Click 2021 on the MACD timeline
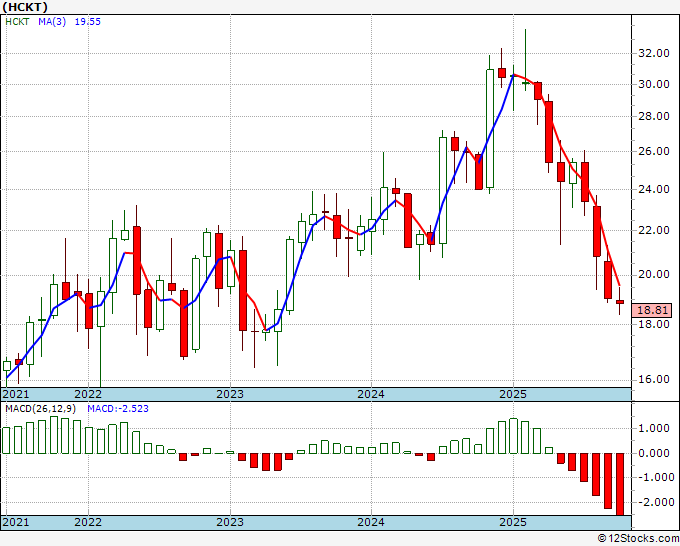 pos(16,522)
